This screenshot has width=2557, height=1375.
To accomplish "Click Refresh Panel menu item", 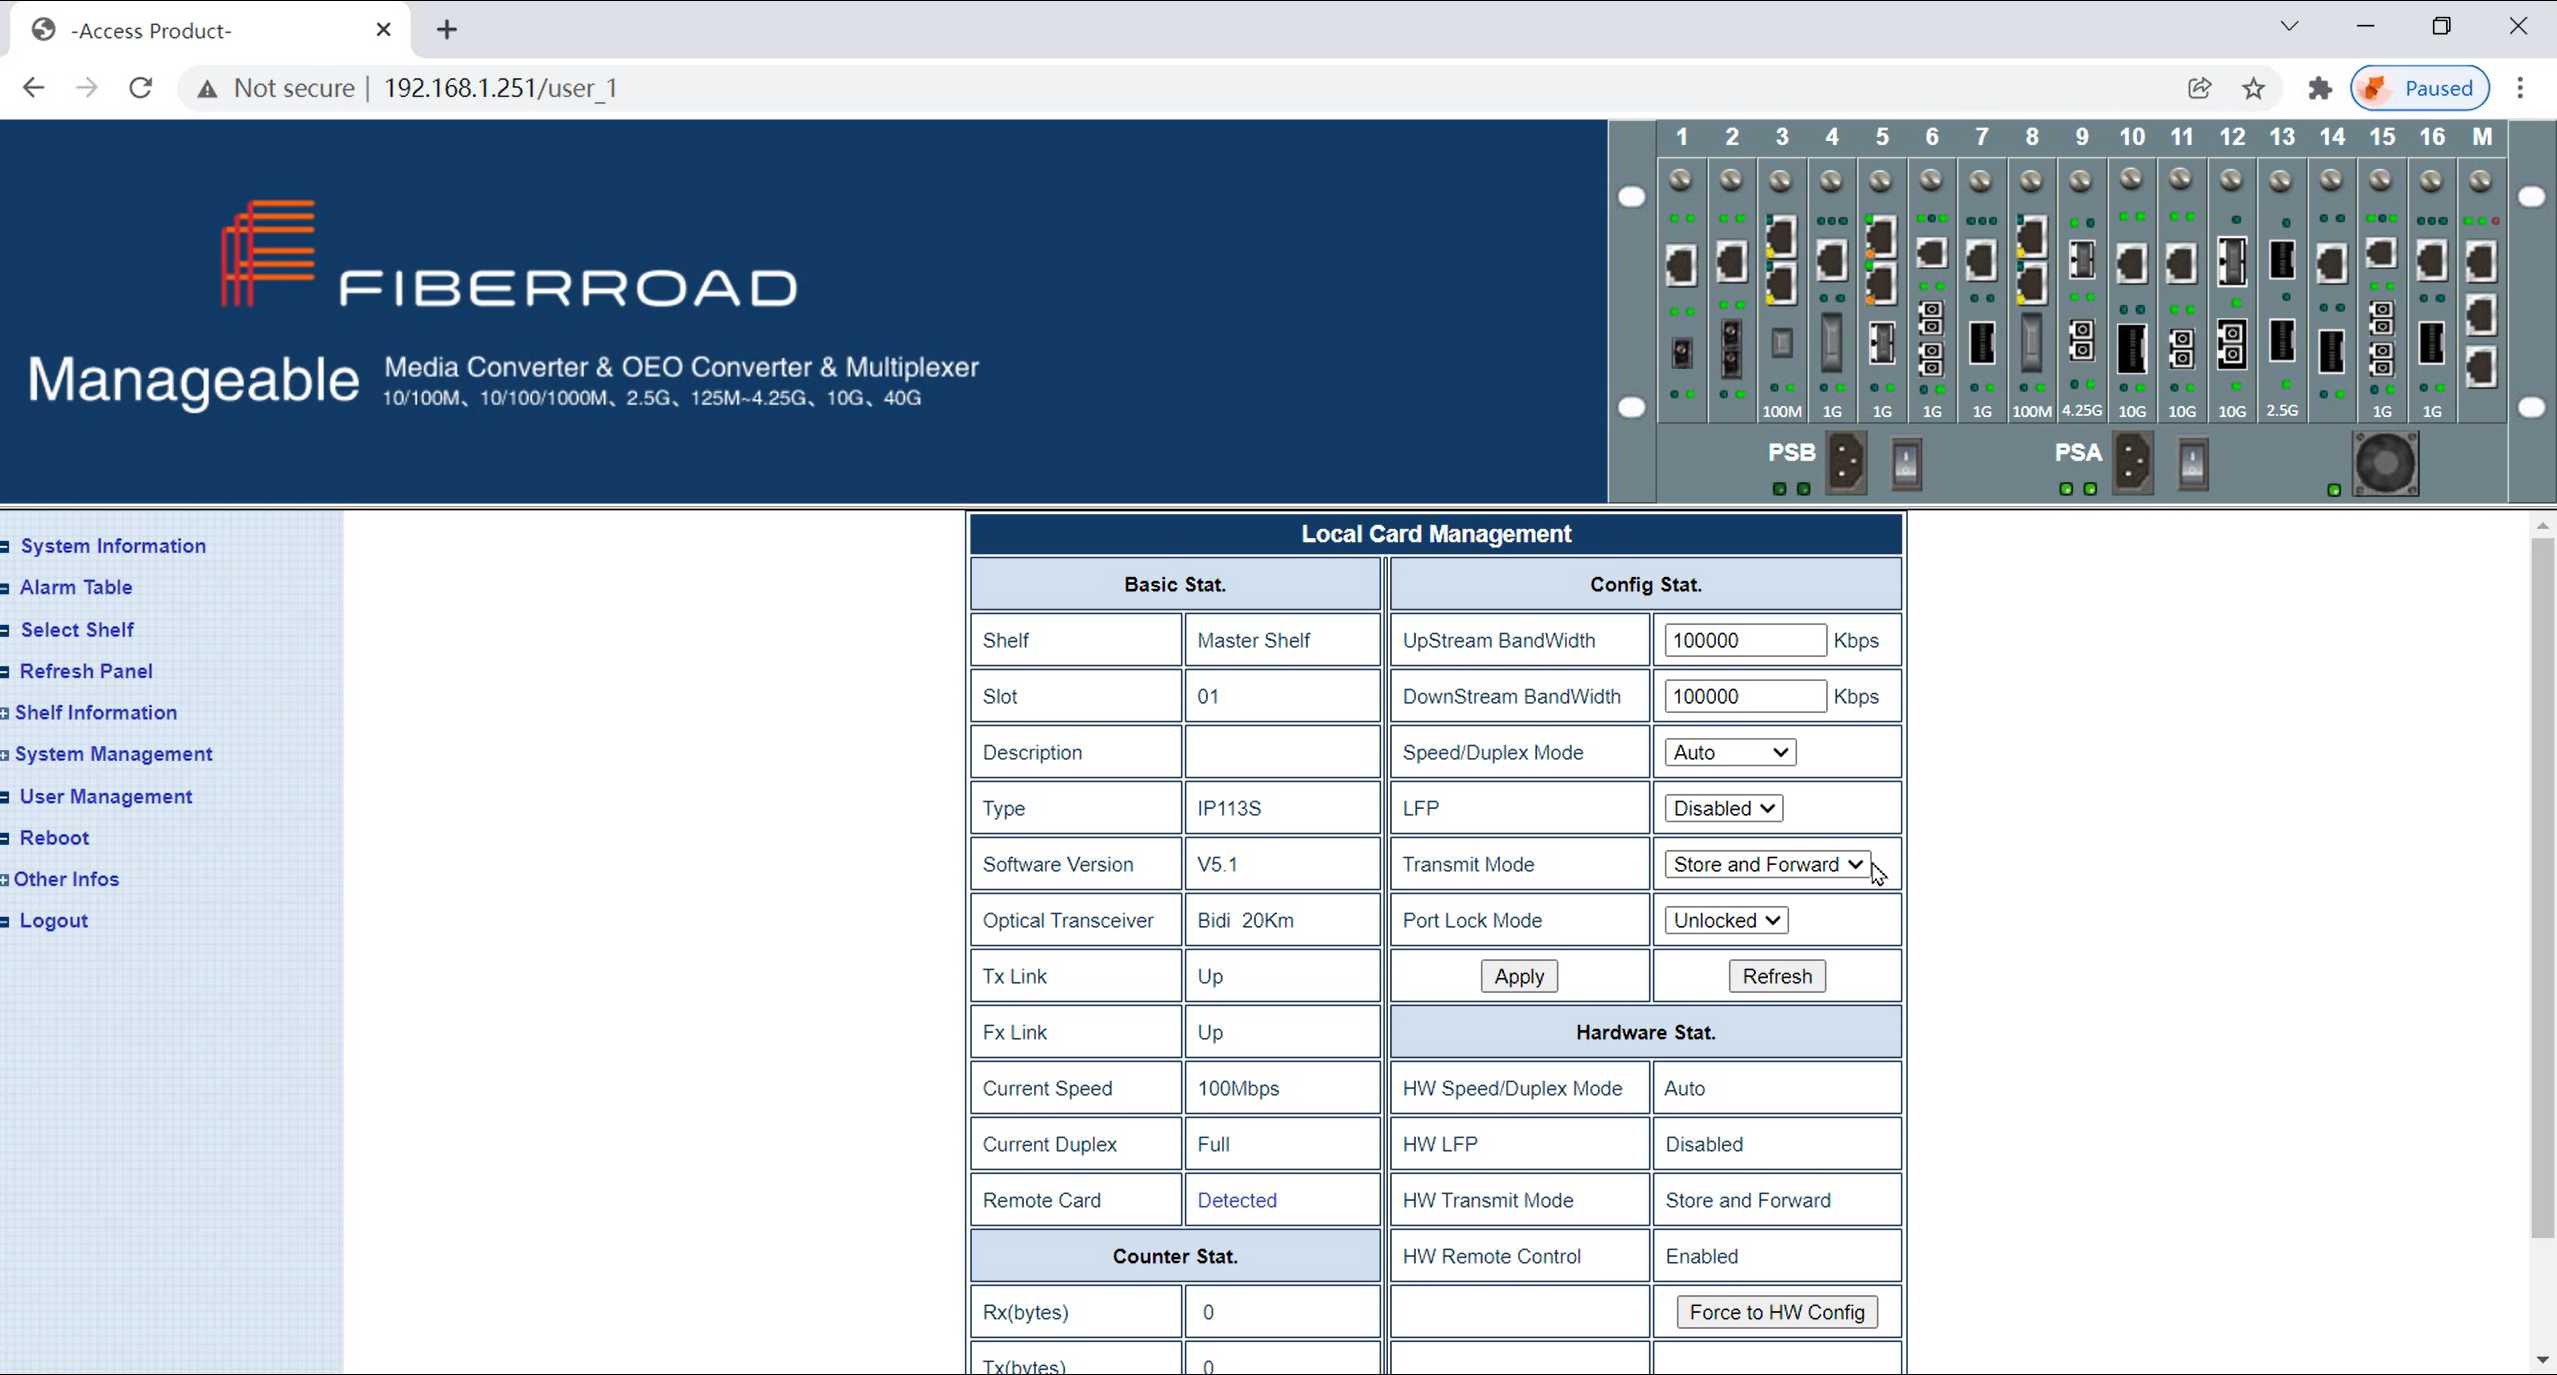I will coord(86,671).
